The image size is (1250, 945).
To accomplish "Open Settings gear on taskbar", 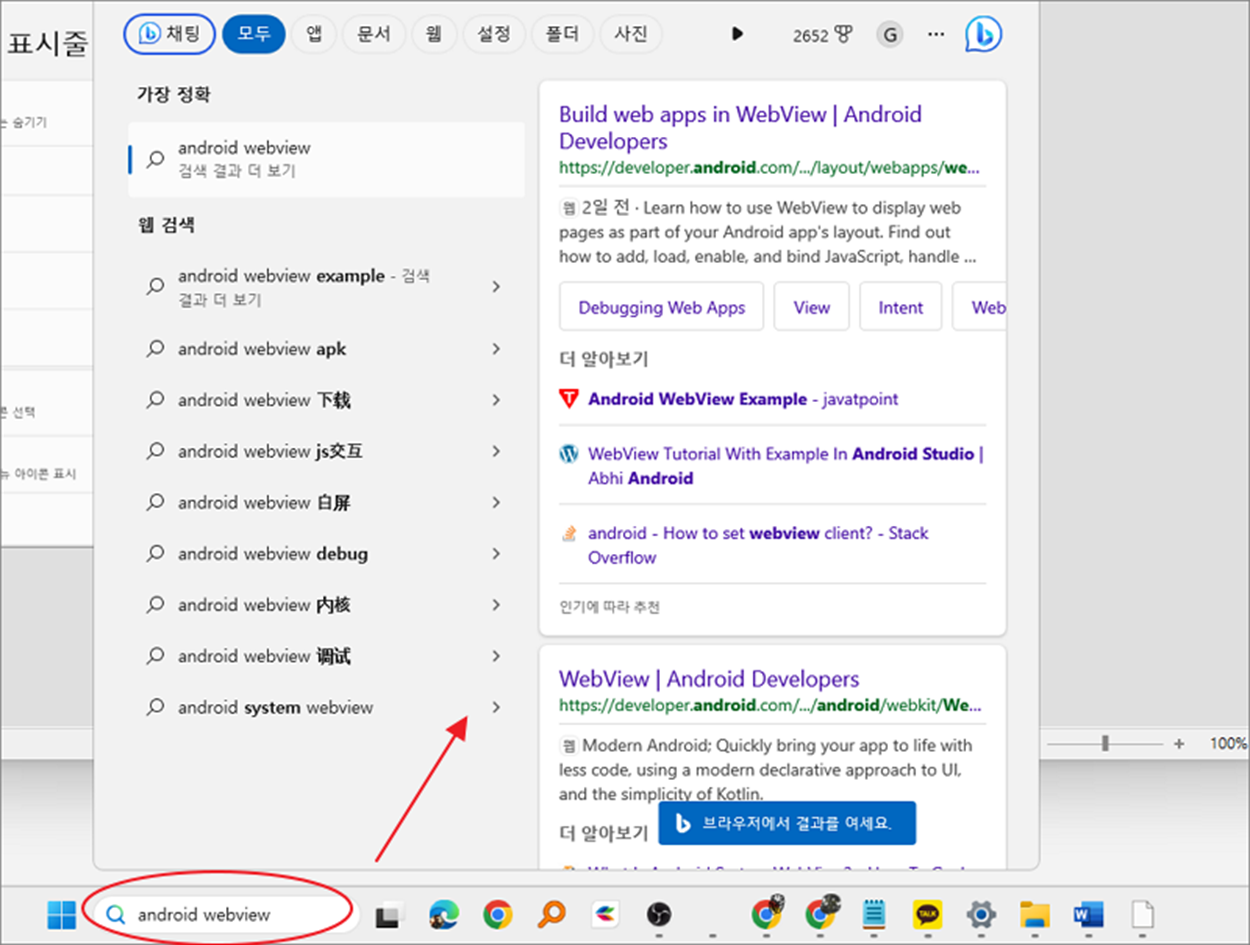I will [981, 914].
